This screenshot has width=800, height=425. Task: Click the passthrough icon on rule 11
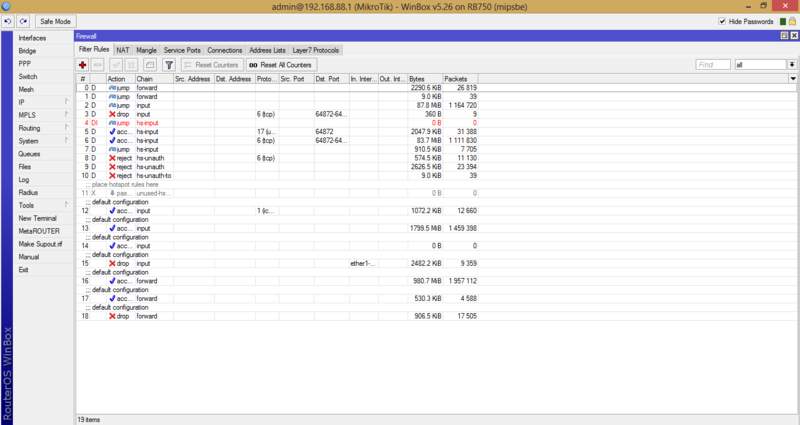pyautogui.click(x=112, y=193)
